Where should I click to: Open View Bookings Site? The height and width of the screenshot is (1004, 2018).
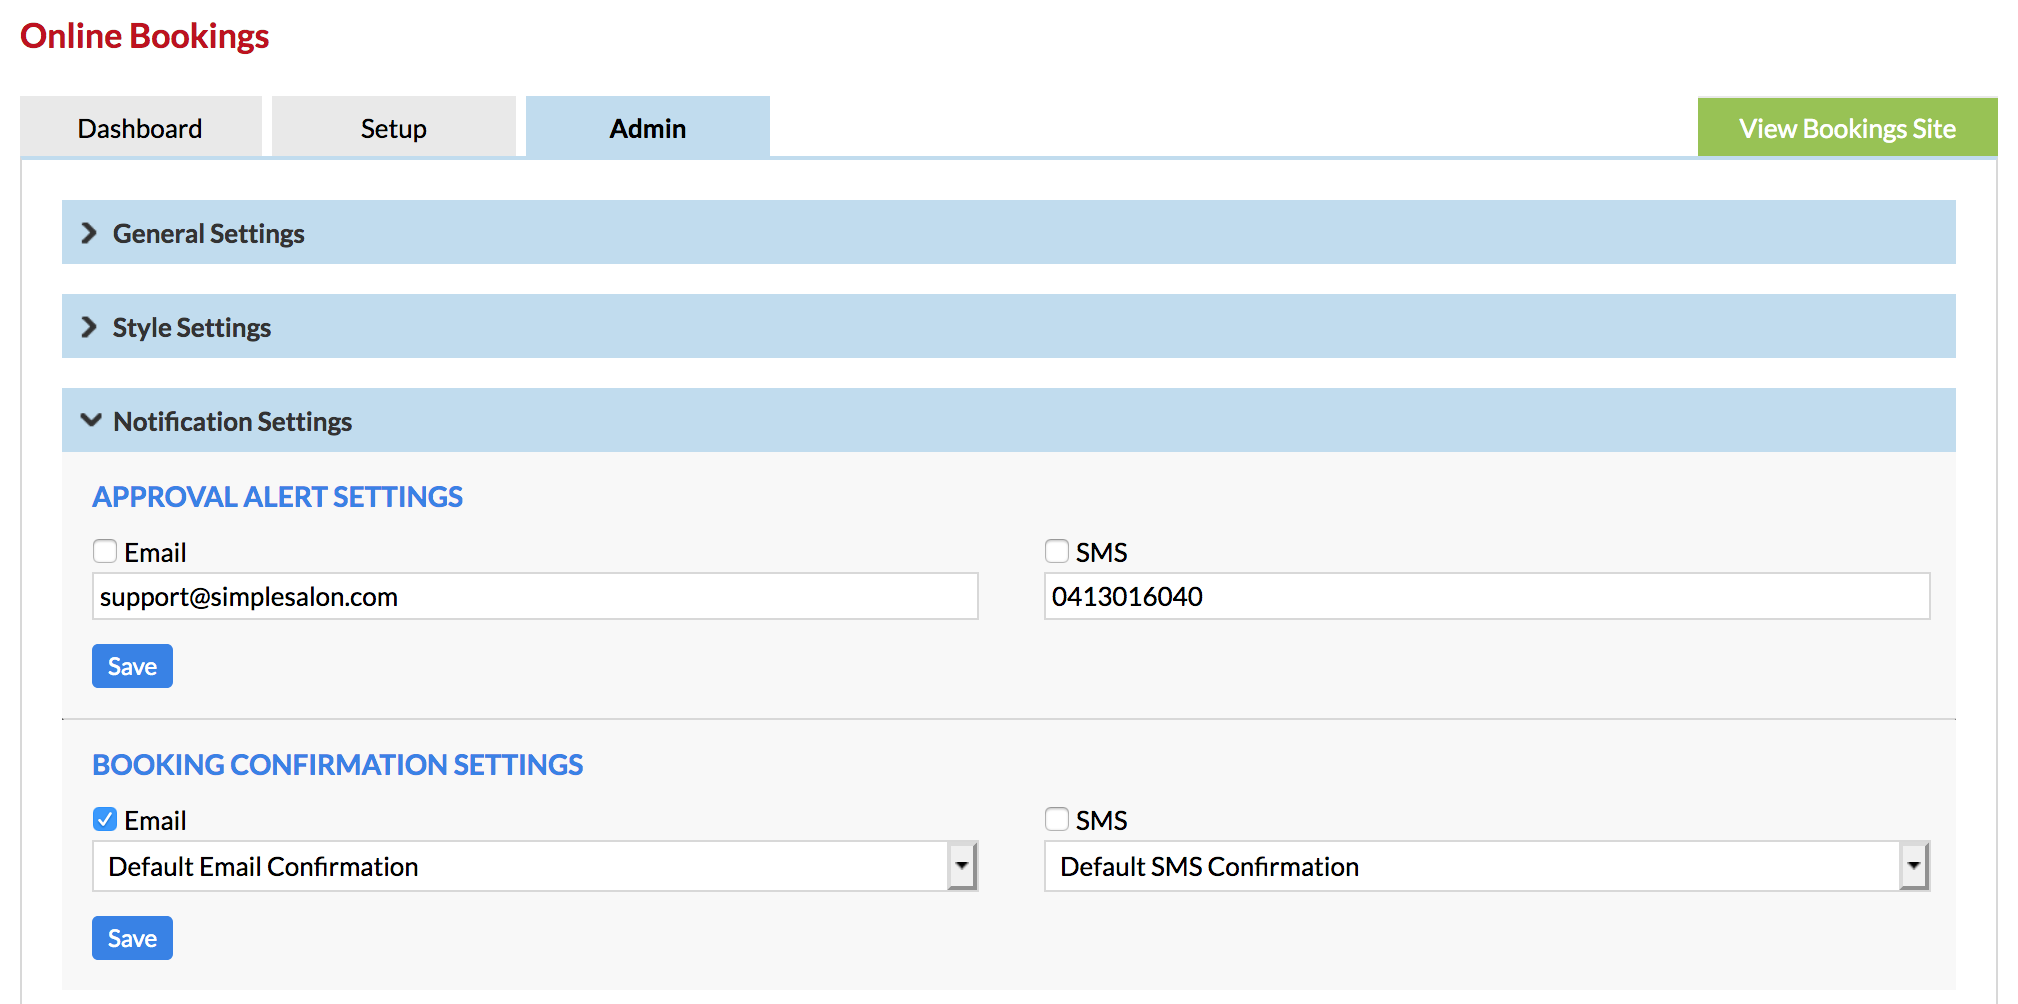point(1847,128)
